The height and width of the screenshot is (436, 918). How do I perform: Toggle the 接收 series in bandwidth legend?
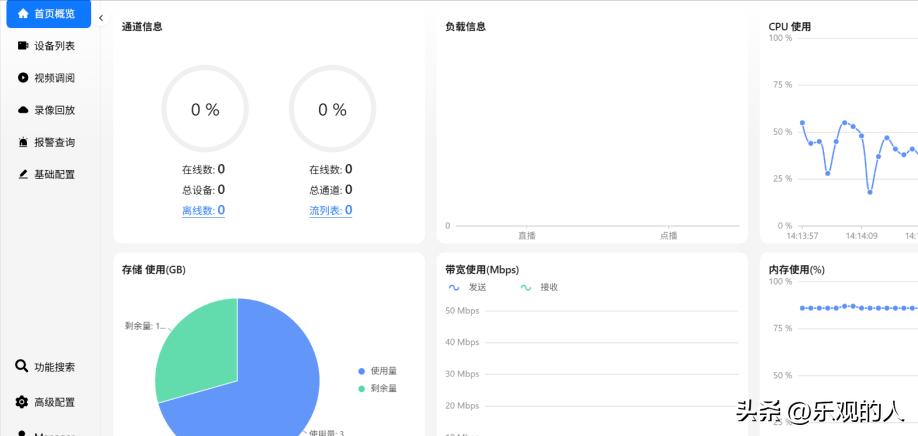pyautogui.click(x=539, y=288)
